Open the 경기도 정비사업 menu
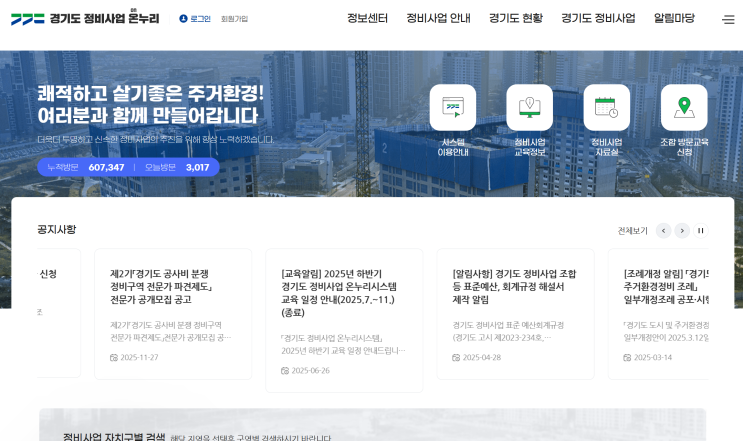This screenshot has width=743, height=441. pos(598,18)
